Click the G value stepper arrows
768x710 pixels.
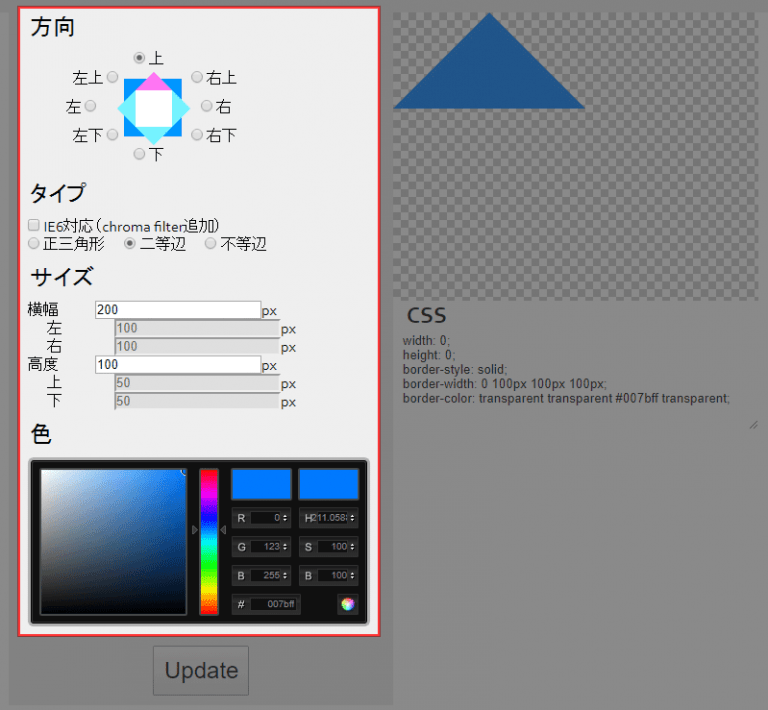(x=287, y=547)
